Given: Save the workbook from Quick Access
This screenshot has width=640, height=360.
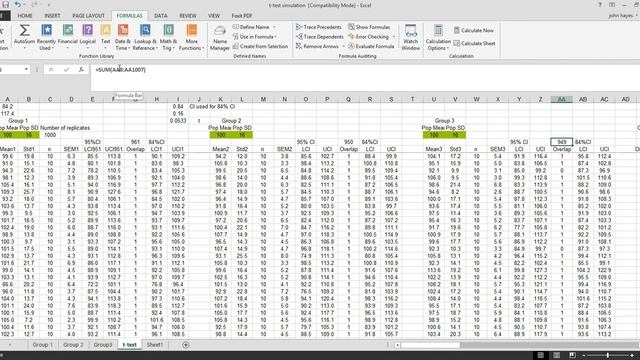Looking at the screenshot, I should pyautogui.click(x=6, y=5).
